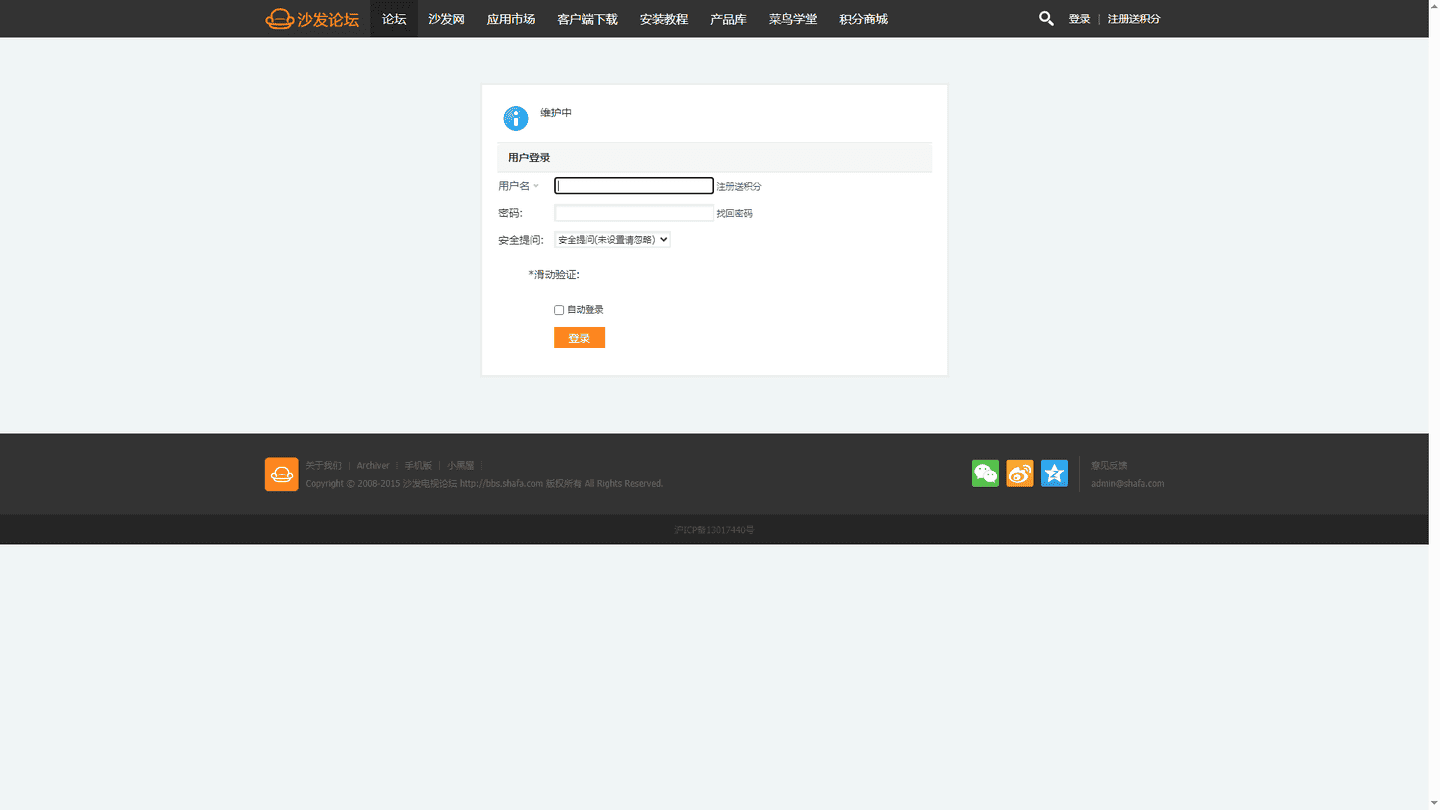Open 小黑屋 footer link

coord(461,466)
